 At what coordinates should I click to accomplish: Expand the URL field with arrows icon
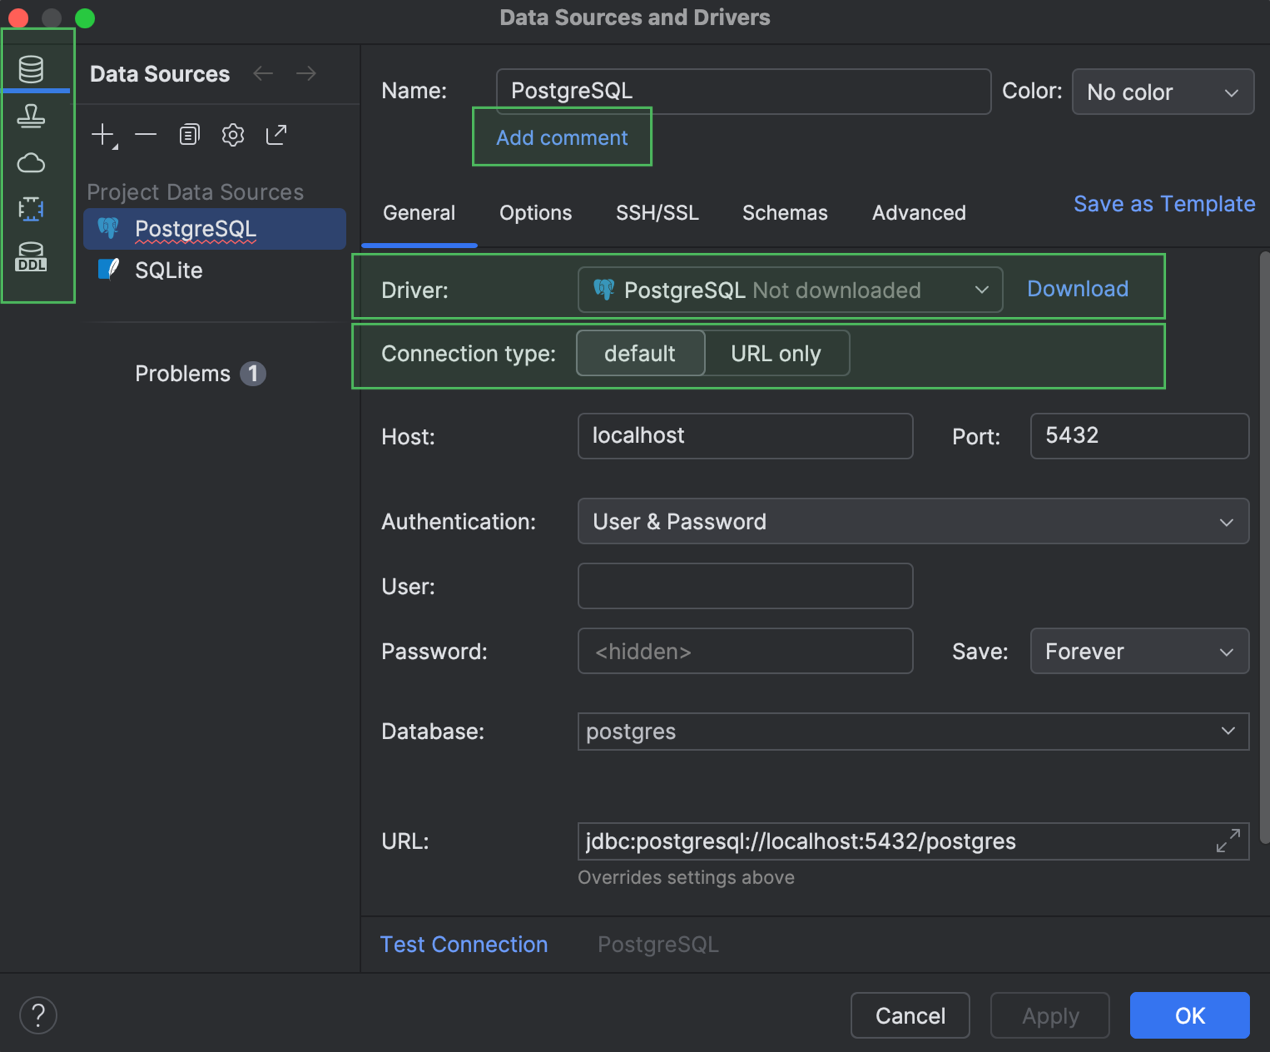coord(1228,841)
